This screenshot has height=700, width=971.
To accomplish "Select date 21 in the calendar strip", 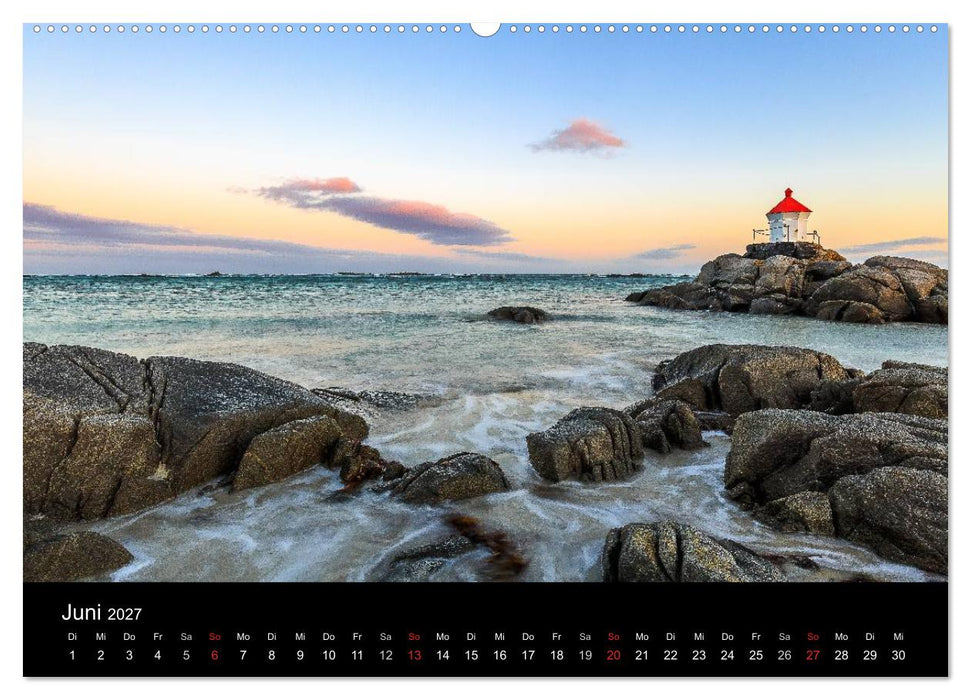I will [x=642, y=655].
